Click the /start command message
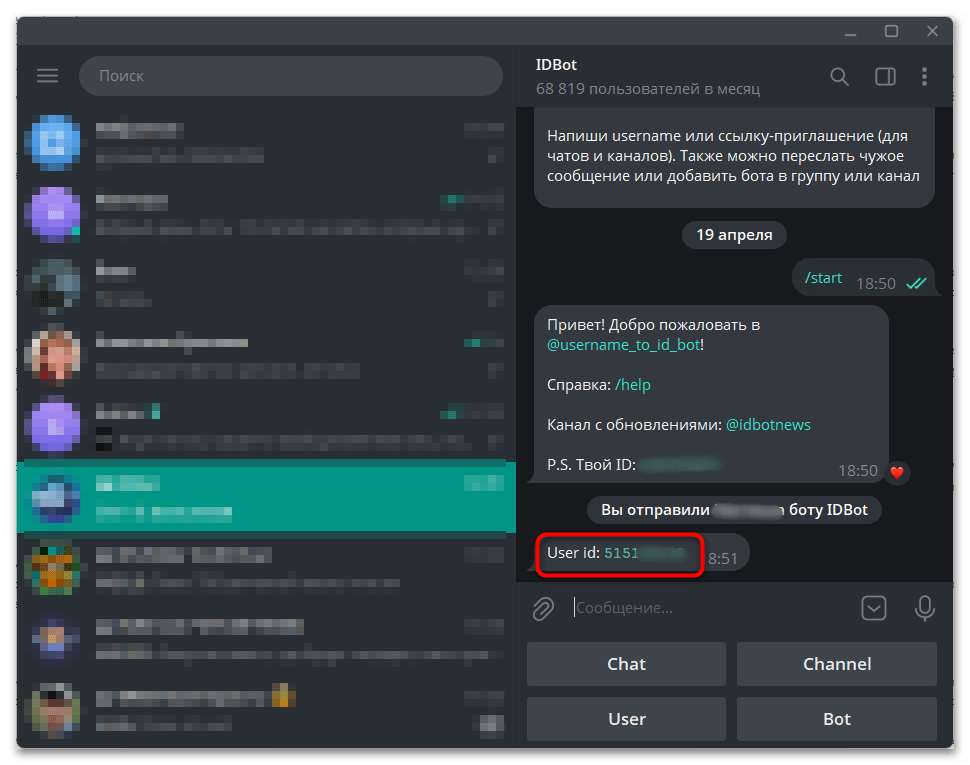The image size is (970, 765). (x=823, y=278)
